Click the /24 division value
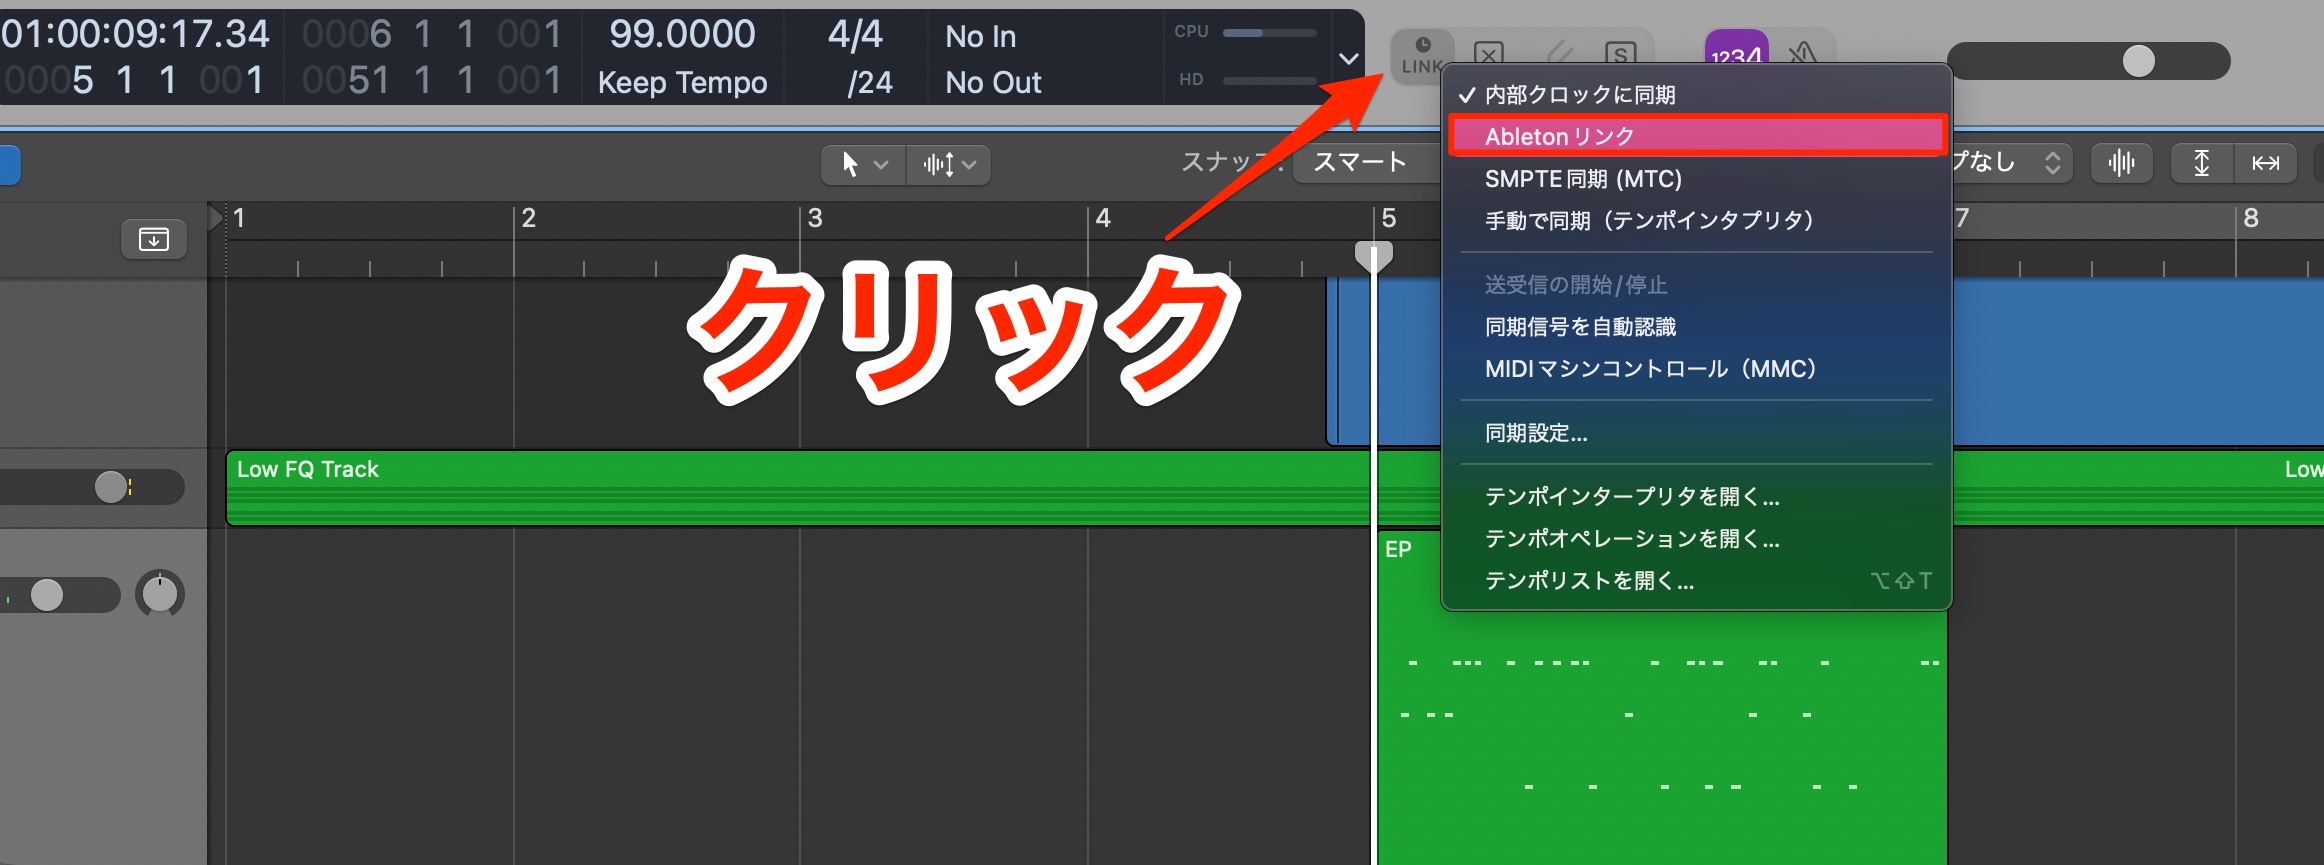The width and height of the screenshot is (2324, 865). point(869,82)
